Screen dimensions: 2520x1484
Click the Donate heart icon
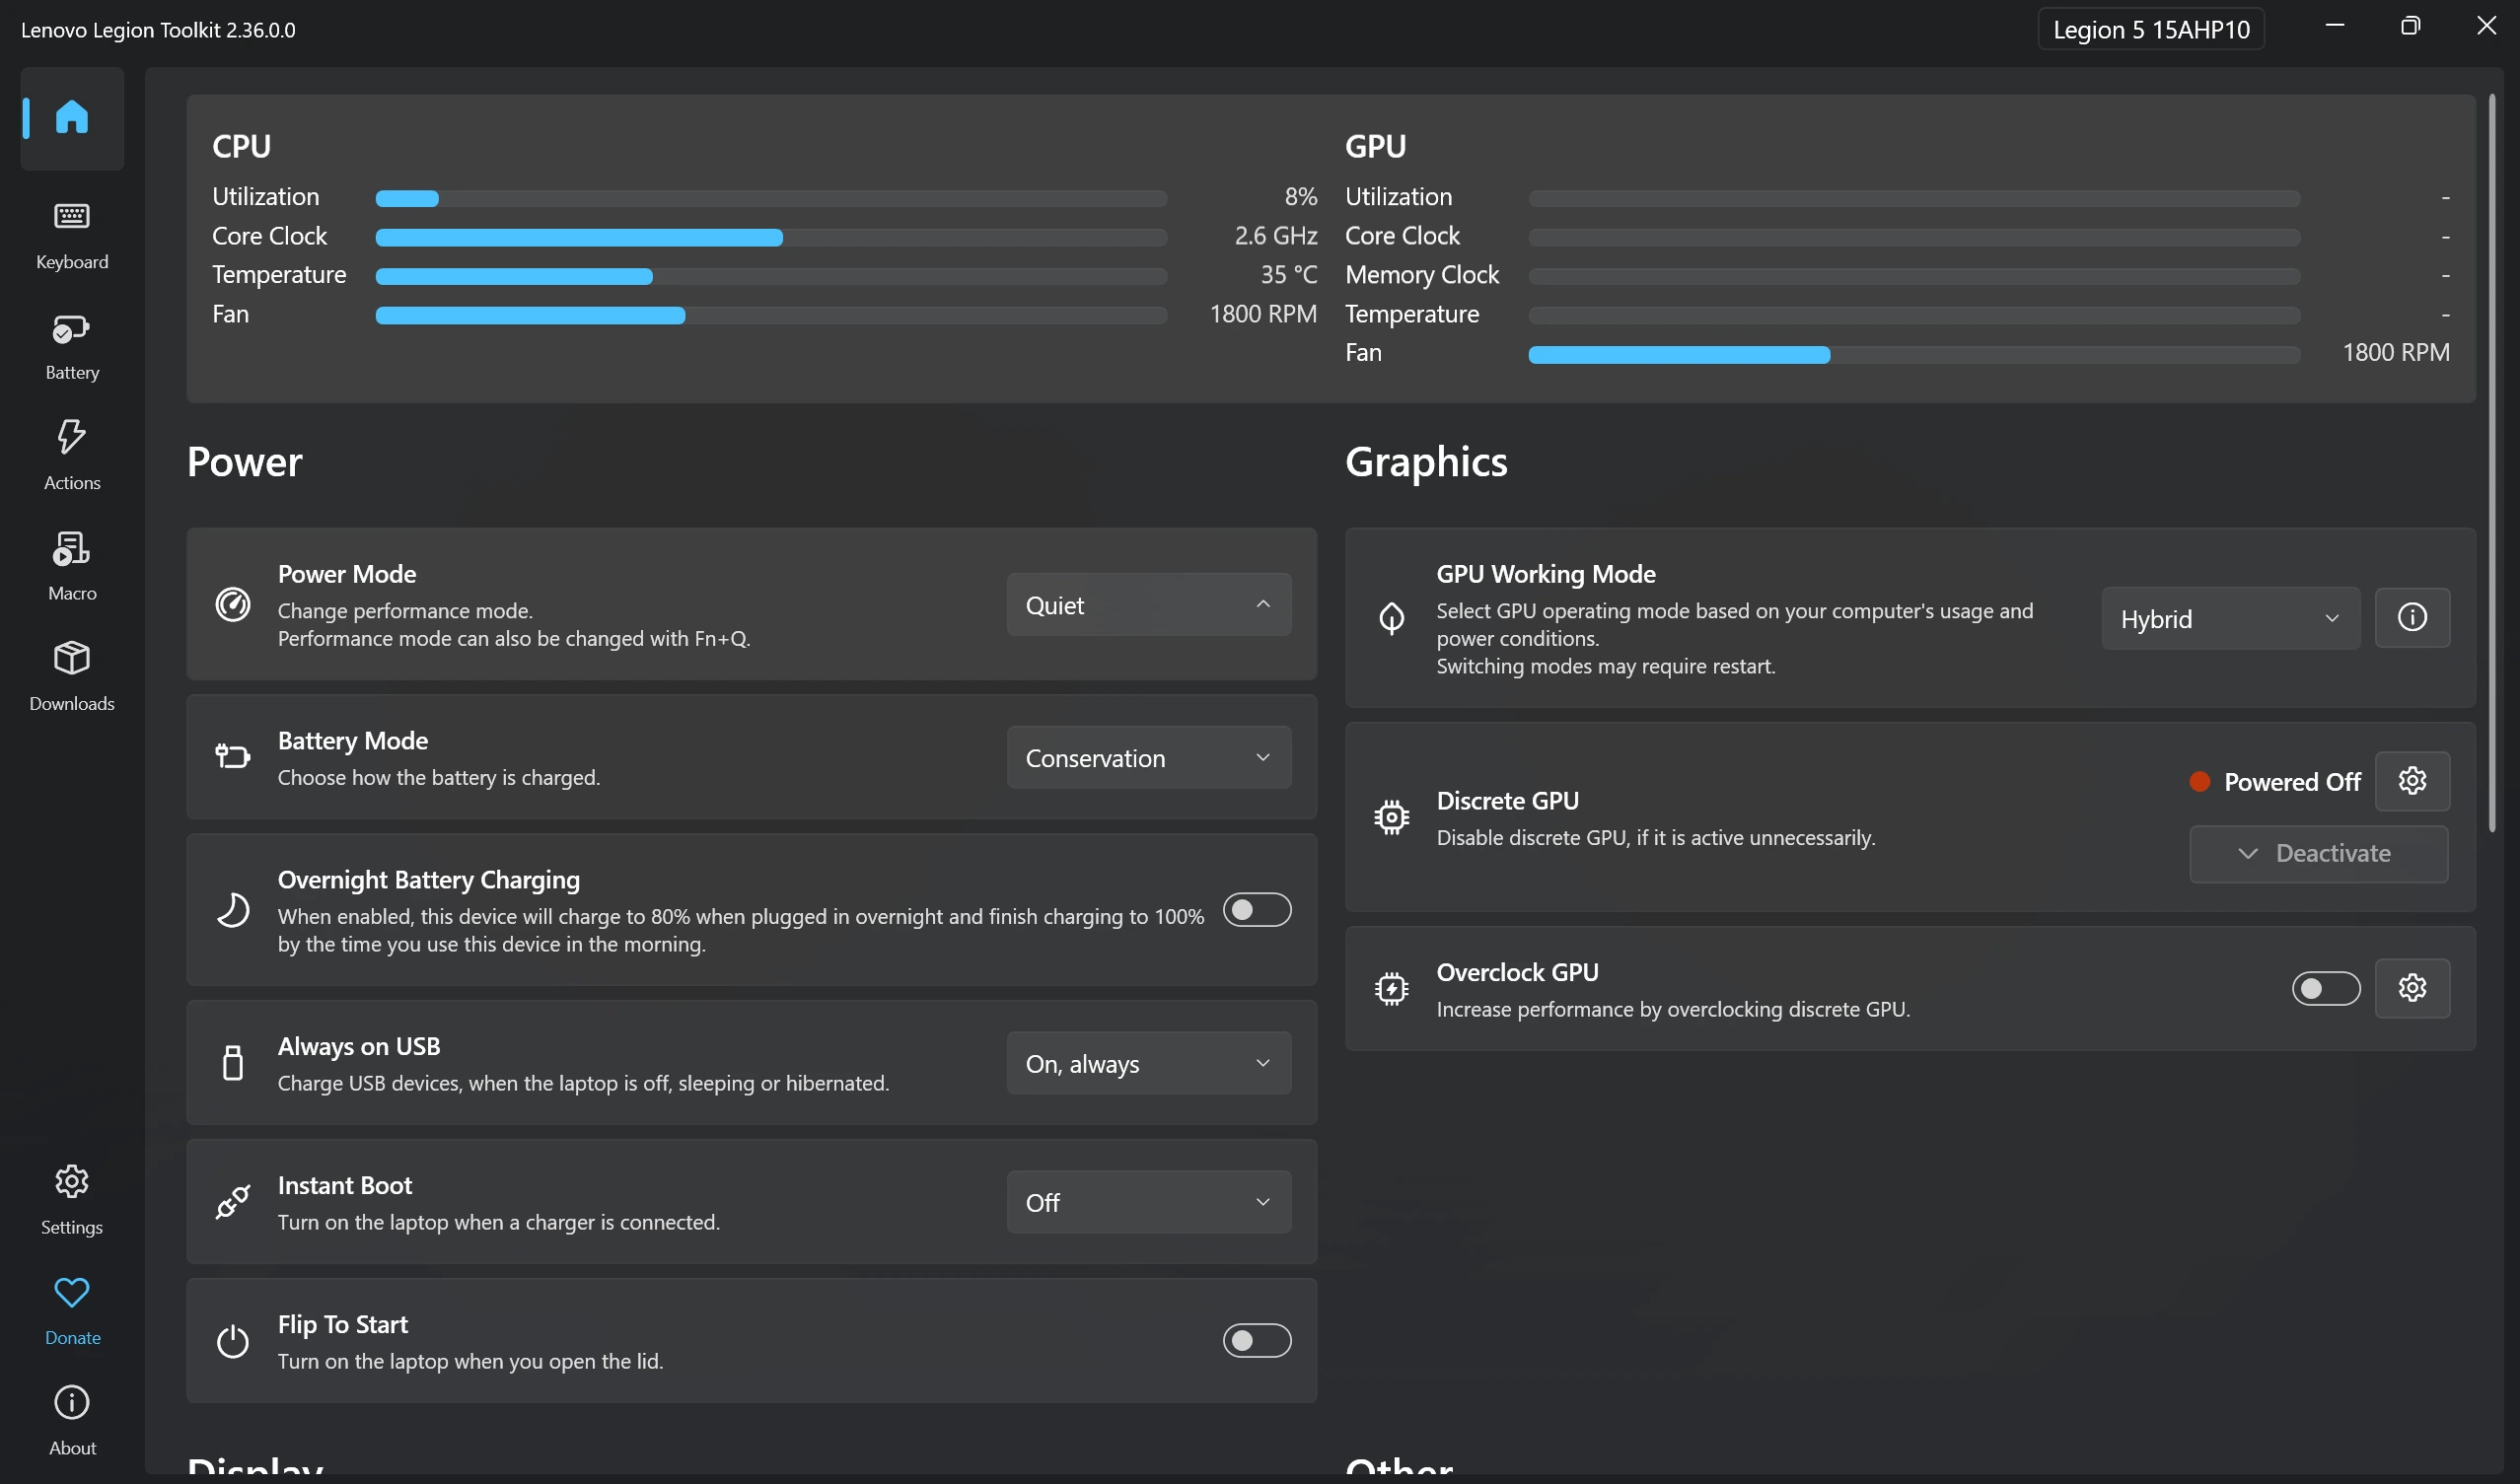[x=72, y=1292]
